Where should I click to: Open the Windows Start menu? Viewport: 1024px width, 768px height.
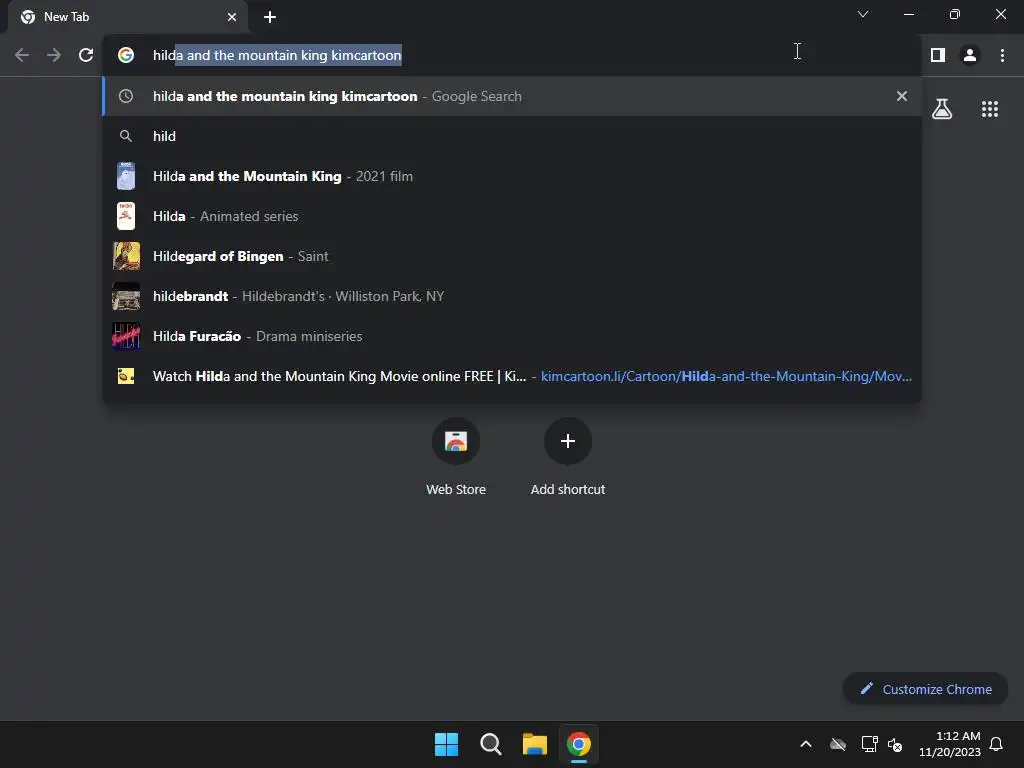(447, 744)
